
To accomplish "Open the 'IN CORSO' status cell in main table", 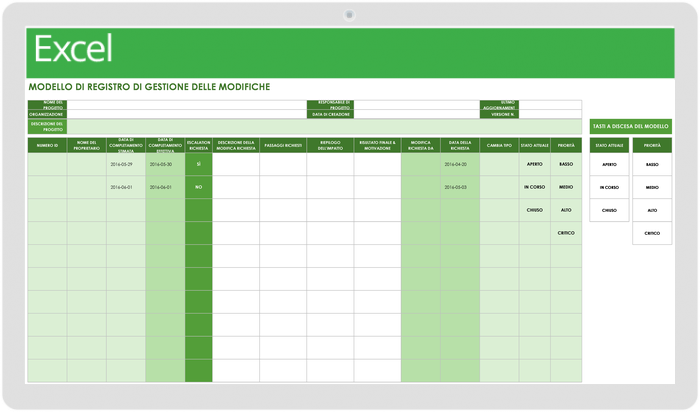I will [535, 187].
